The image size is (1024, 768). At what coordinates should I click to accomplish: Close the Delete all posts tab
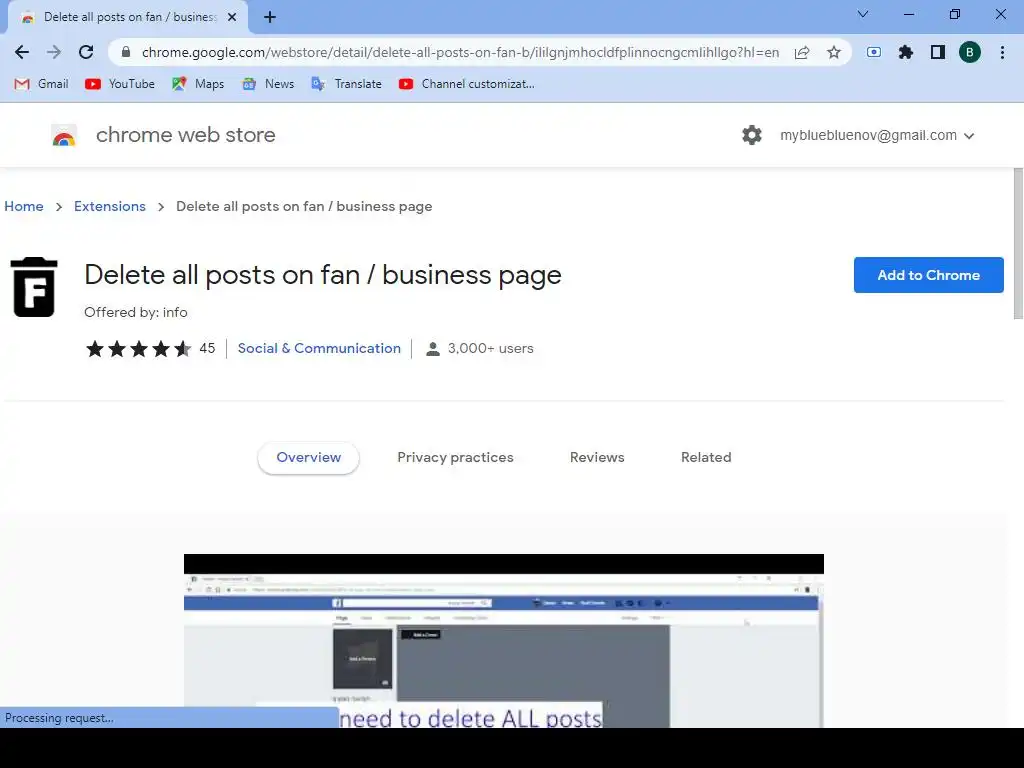(x=232, y=18)
